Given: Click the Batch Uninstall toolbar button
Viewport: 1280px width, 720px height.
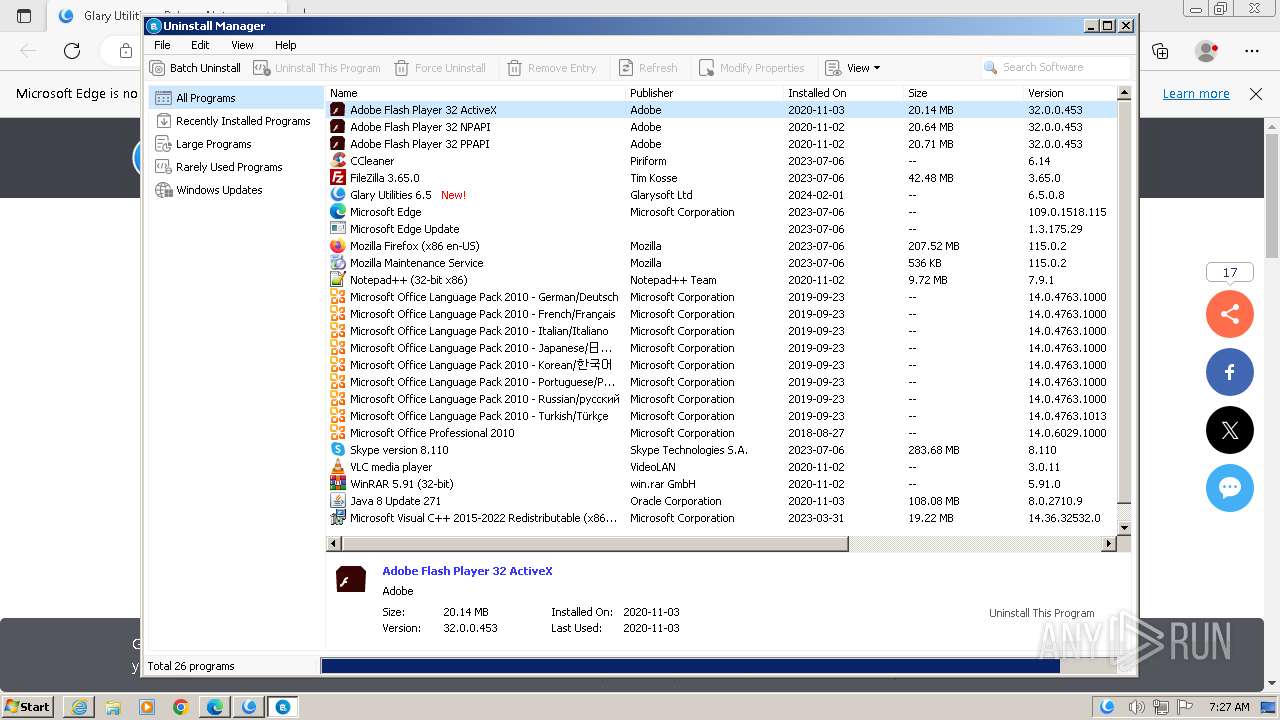Looking at the screenshot, I should (x=196, y=68).
